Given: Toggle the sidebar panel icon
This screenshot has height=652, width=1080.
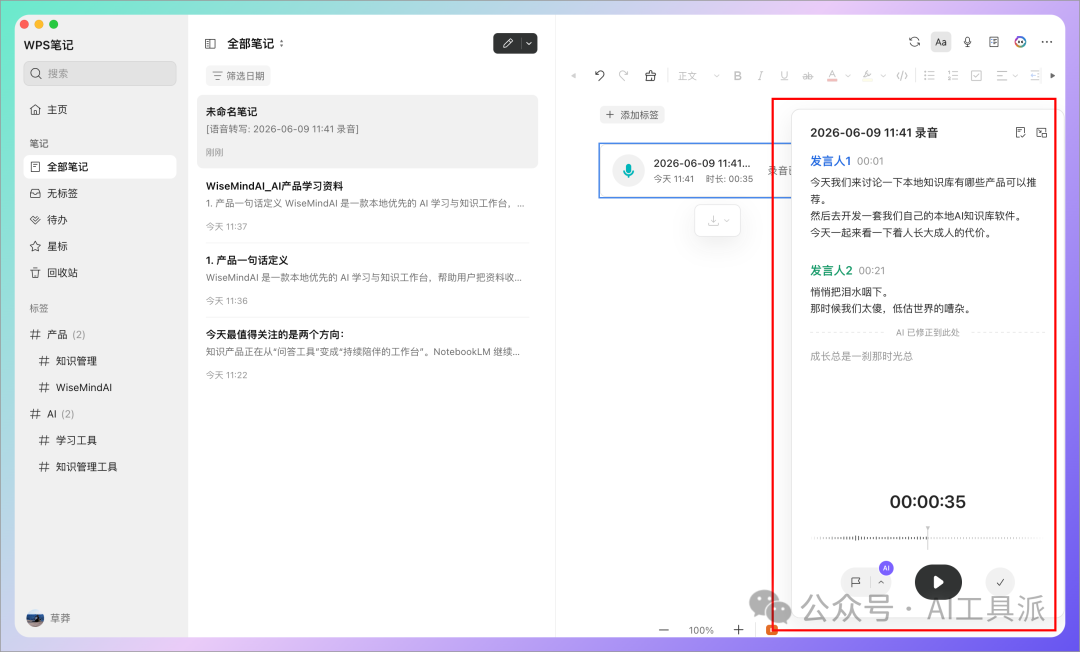Looking at the screenshot, I should pos(210,43).
